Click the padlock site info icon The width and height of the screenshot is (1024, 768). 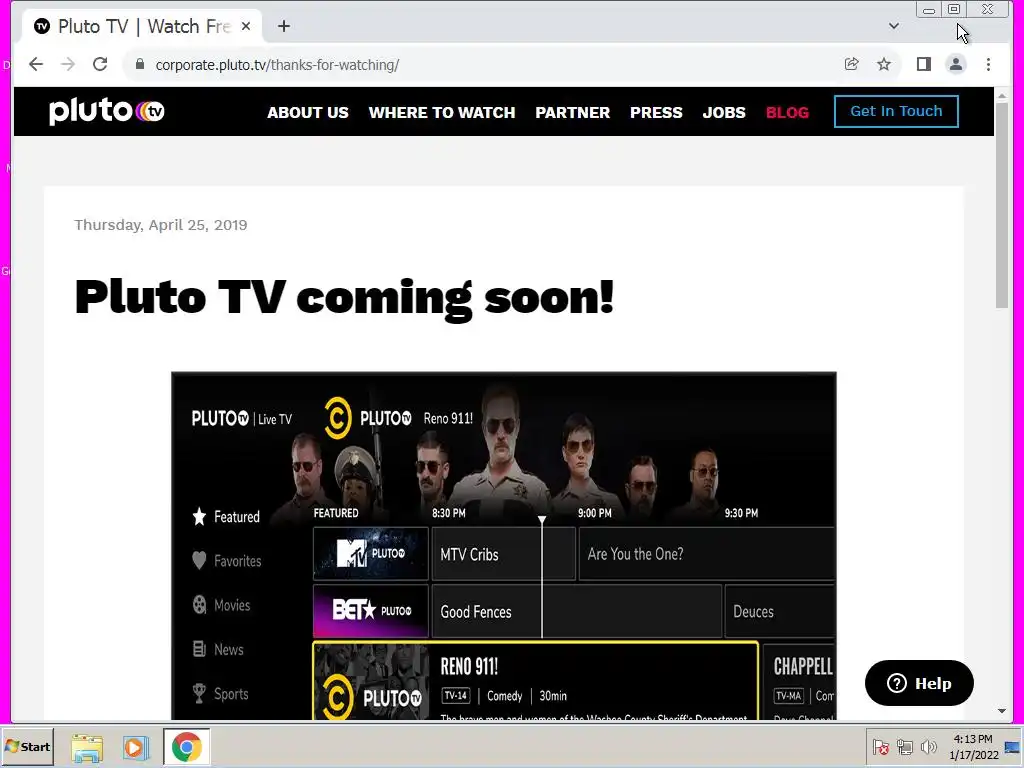[x=140, y=64]
